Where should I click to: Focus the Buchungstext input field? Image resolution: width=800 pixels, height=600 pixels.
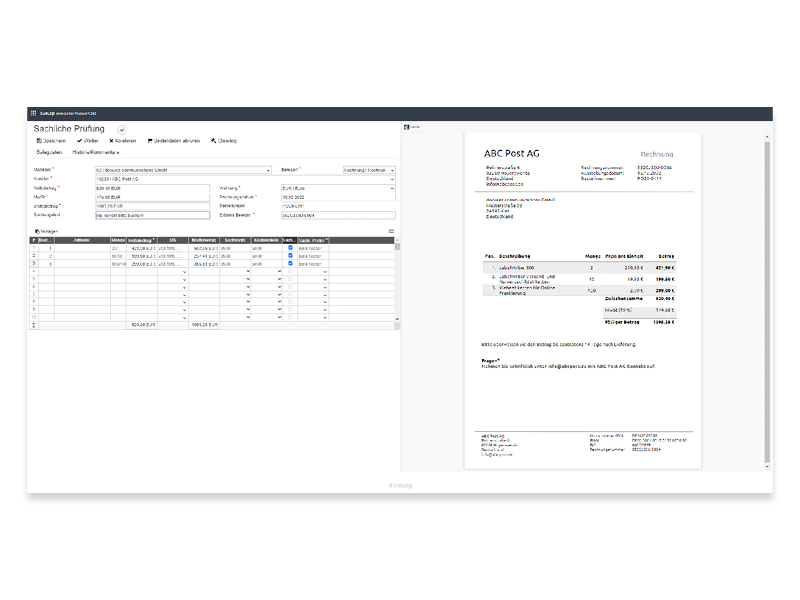click(x=152, y=215)
